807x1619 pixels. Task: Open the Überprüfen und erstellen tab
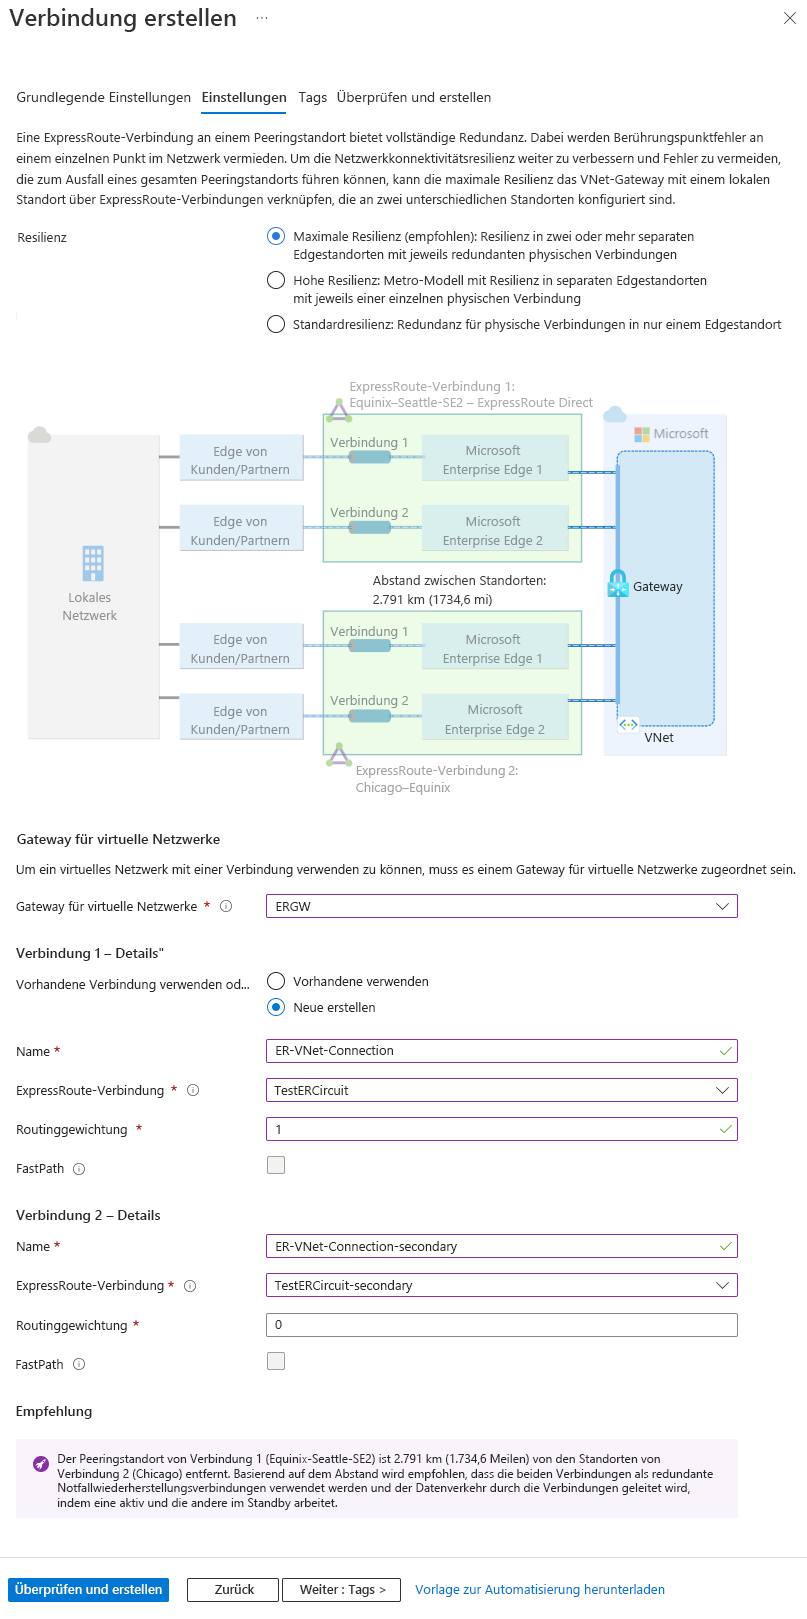414,98
